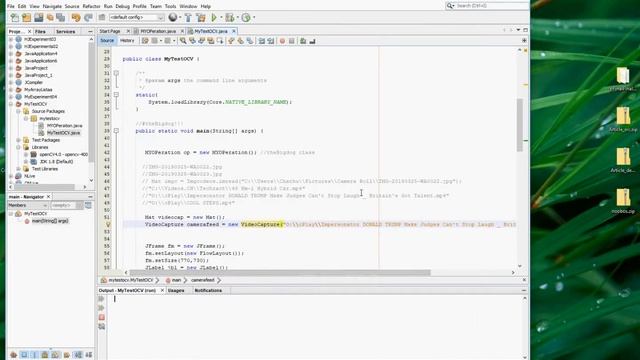Toggle the last Navigator filter button at bottom

[x=89, y=355]
